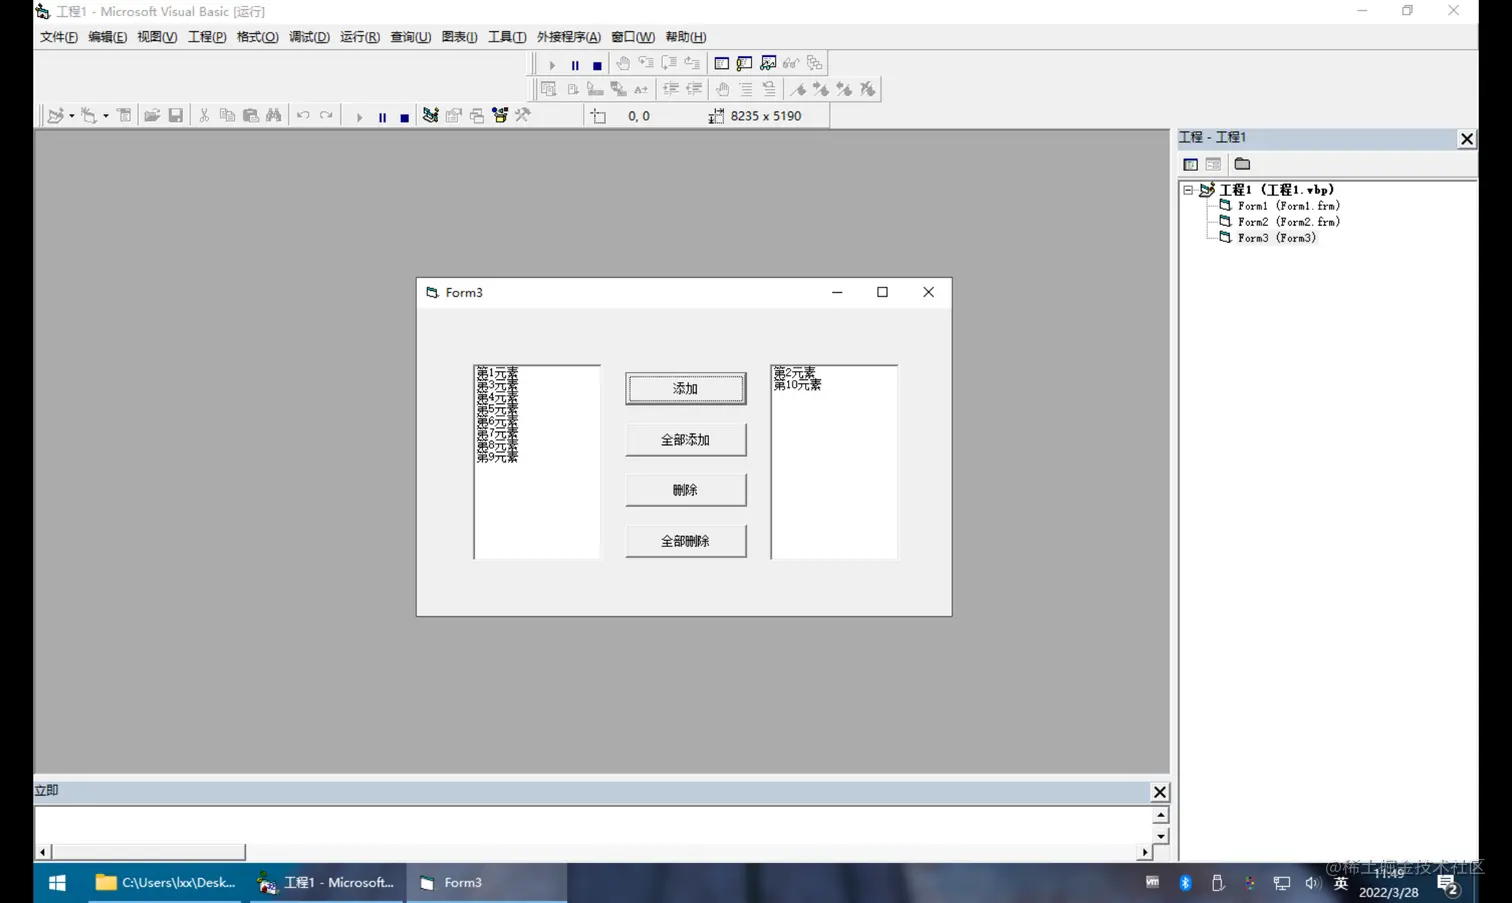Viewport: 1512px width, 903px height.
Task: Toggle Bookmark flag icon on Edit toolbar
Action: pyautogui.click(x=798, y=90)
